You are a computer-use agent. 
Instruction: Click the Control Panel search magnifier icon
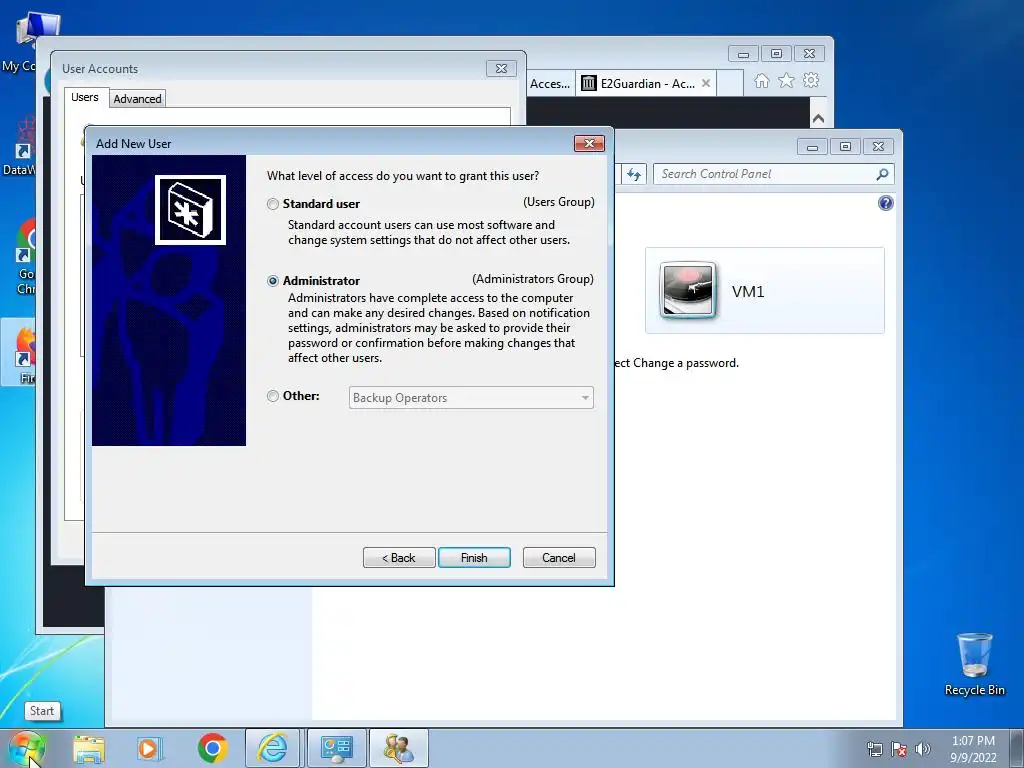point(883,174)
